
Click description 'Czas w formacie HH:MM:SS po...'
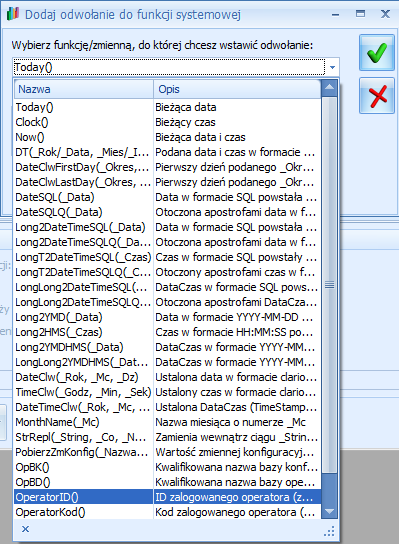coord(234,332)
